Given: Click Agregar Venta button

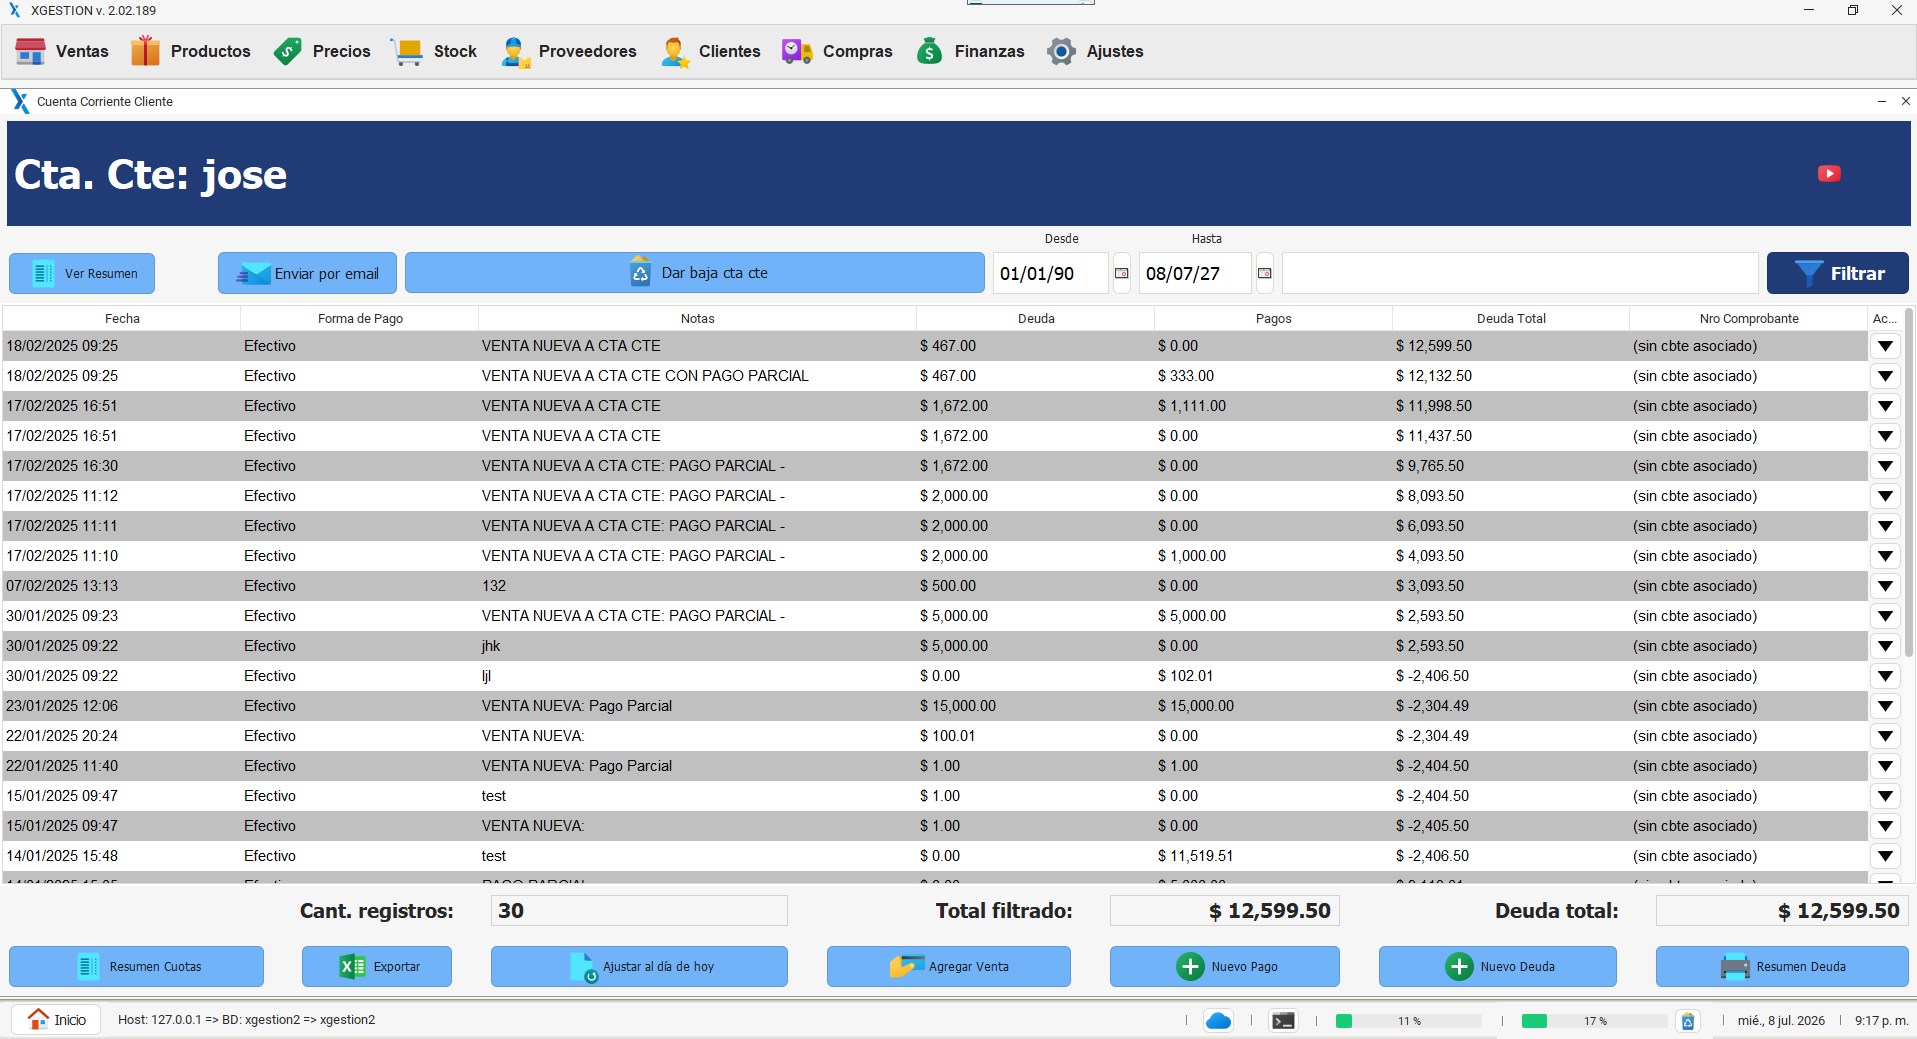Looking at the screenshot, I should coord(949,967).
